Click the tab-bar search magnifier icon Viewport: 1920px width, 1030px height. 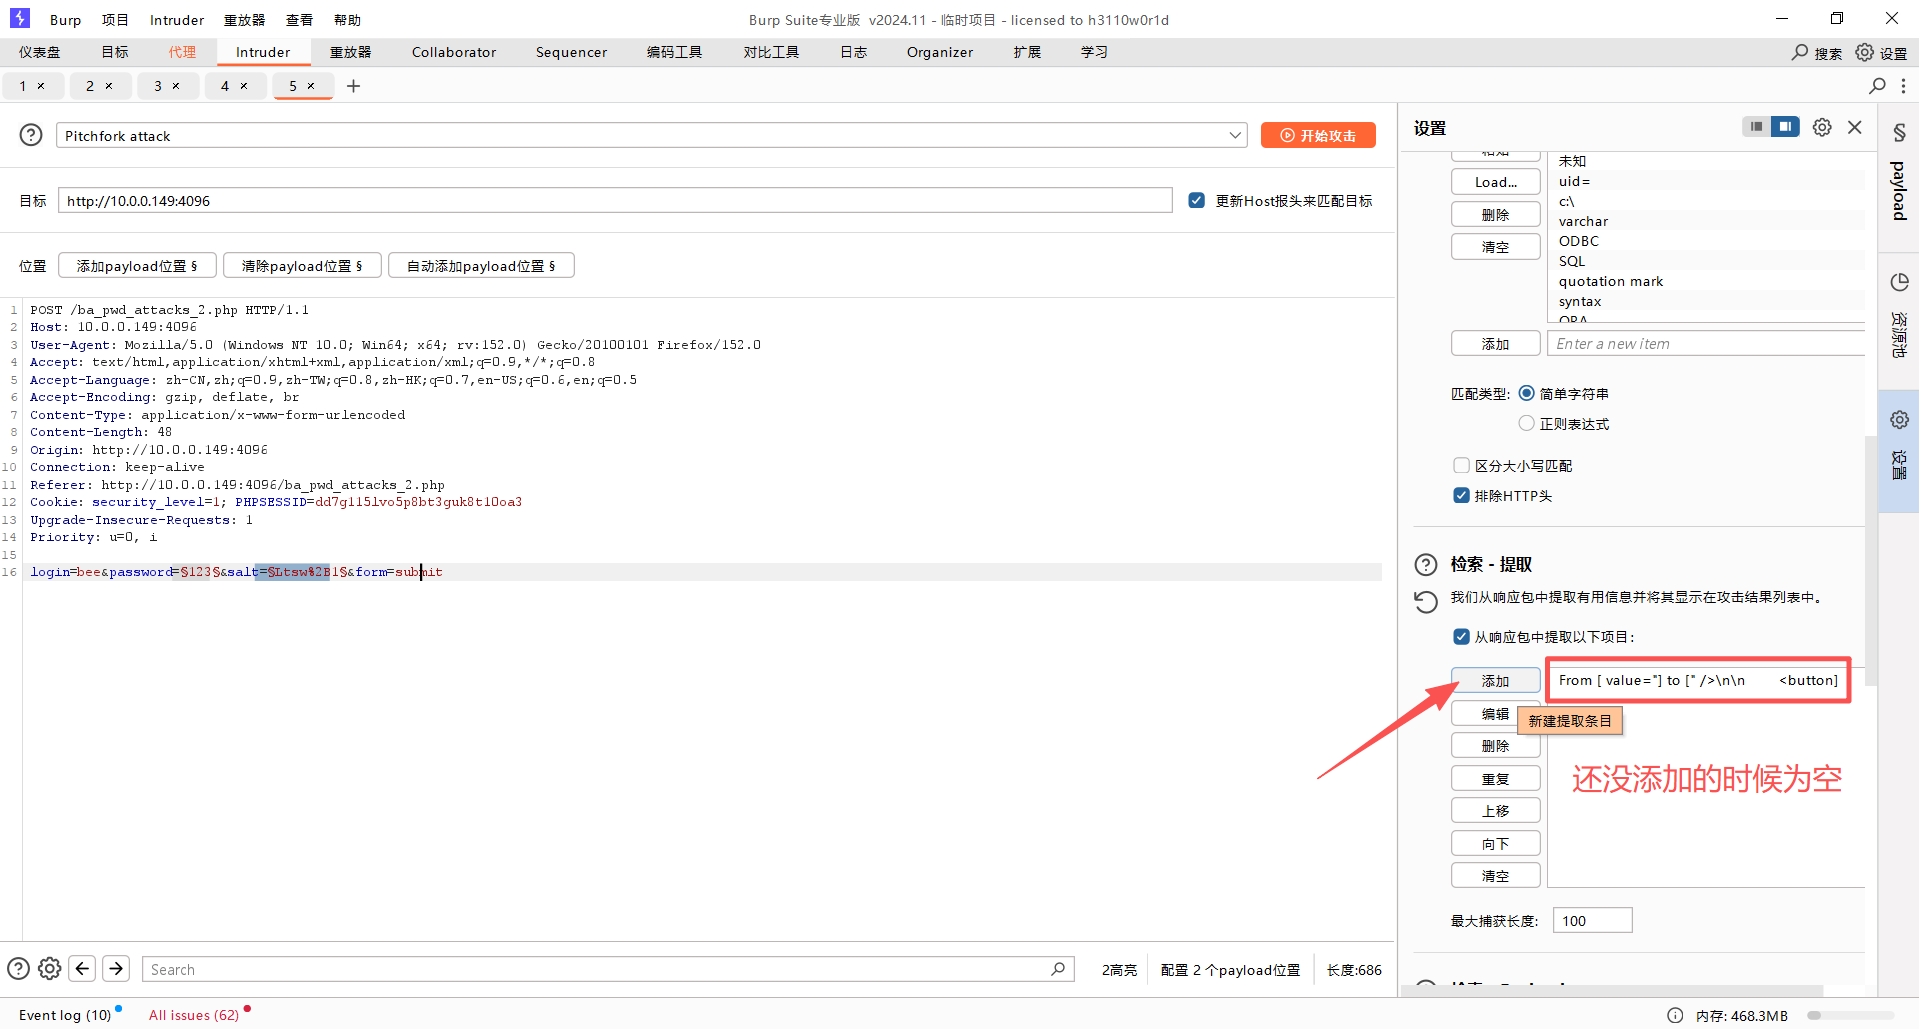(x=1877, y=86)
